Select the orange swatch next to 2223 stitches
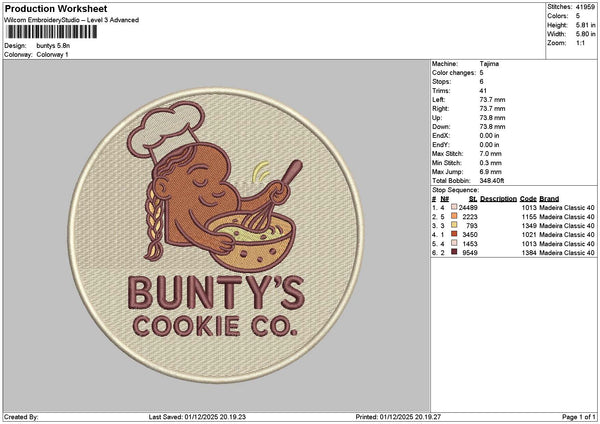Image resolution: width=600 pixels, height=424 pixels. click(x=454, y=216)
